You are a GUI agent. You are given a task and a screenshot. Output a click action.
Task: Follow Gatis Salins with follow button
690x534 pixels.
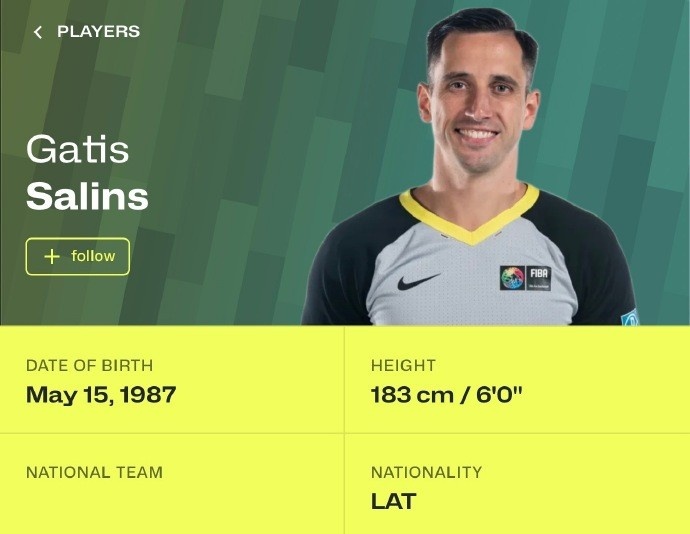(x=78, y=256)
